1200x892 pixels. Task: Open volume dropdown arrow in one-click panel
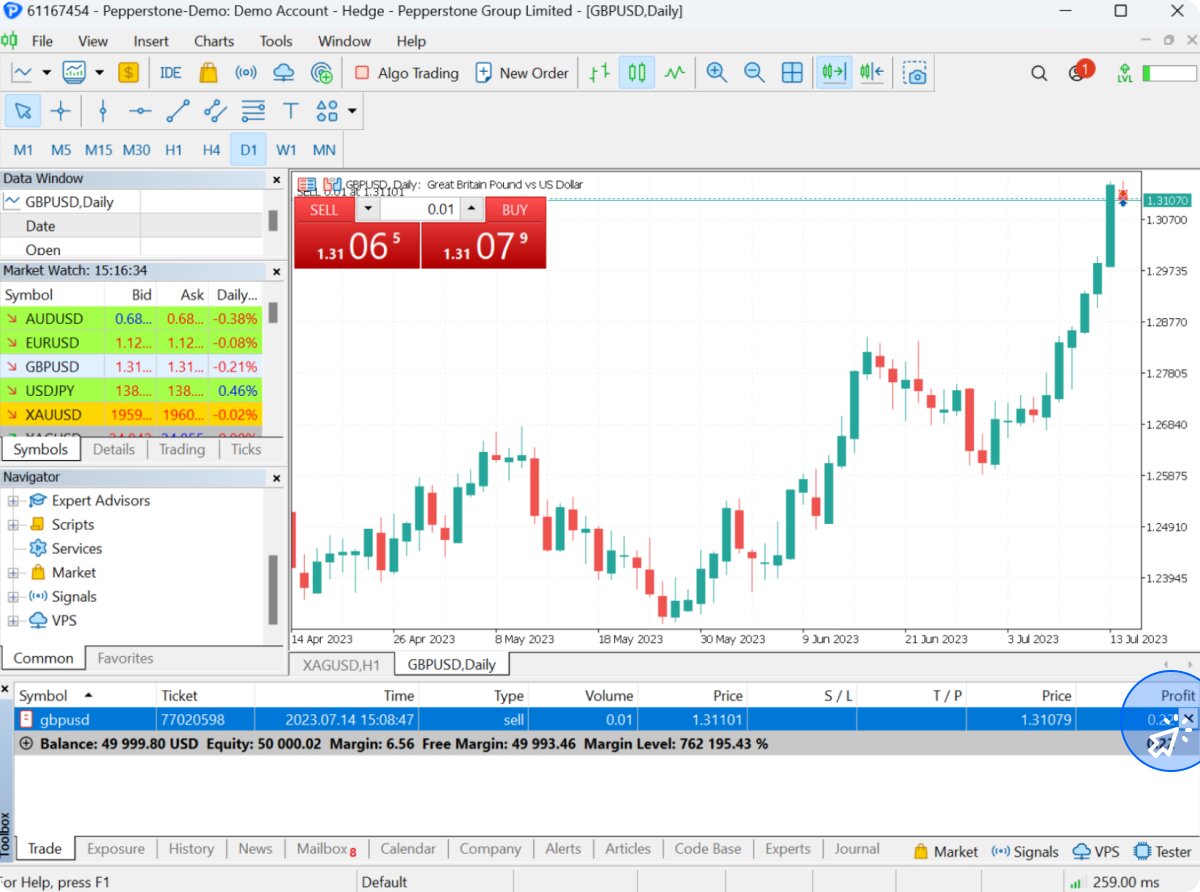(367, 210)
